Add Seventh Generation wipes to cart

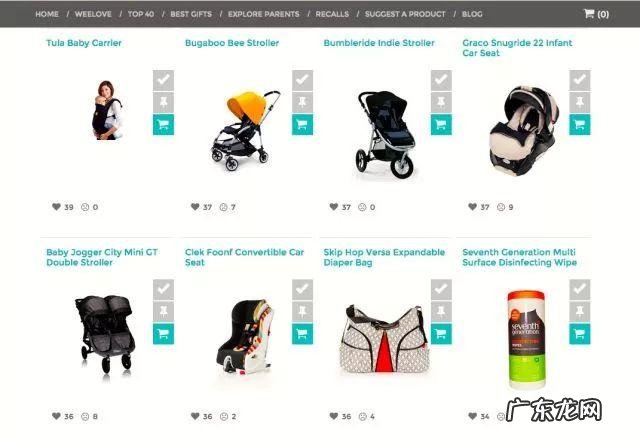click(x=580, y=334)
